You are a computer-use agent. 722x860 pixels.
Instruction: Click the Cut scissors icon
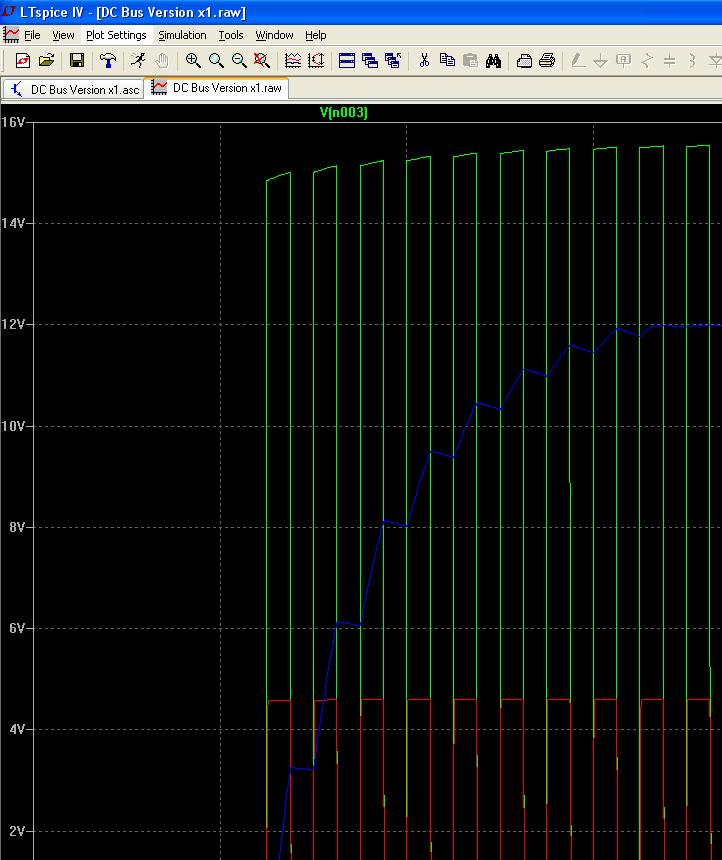pyautogui.click(x=424, y=60)
